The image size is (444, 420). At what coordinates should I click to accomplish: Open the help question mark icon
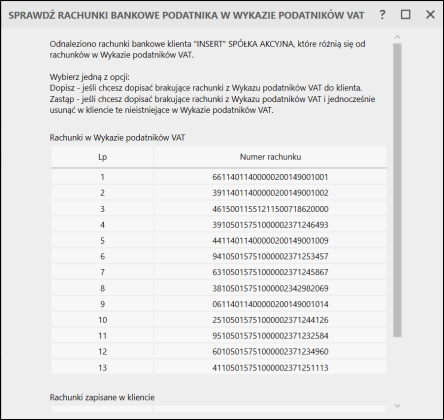[x=382, y=15]
